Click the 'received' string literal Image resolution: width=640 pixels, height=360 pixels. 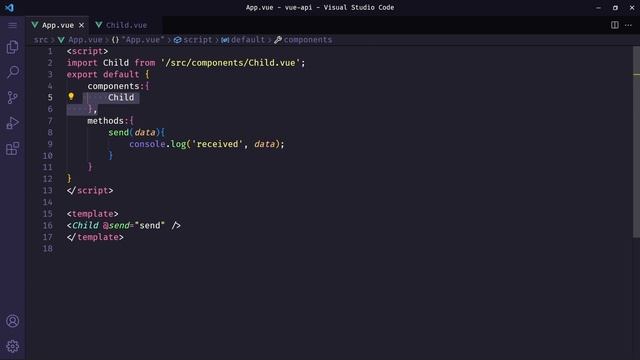pos(217,144)
